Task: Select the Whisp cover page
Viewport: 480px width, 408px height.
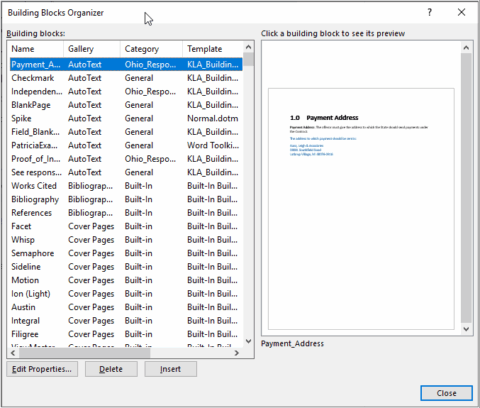Action: click(x=126, y=240)
